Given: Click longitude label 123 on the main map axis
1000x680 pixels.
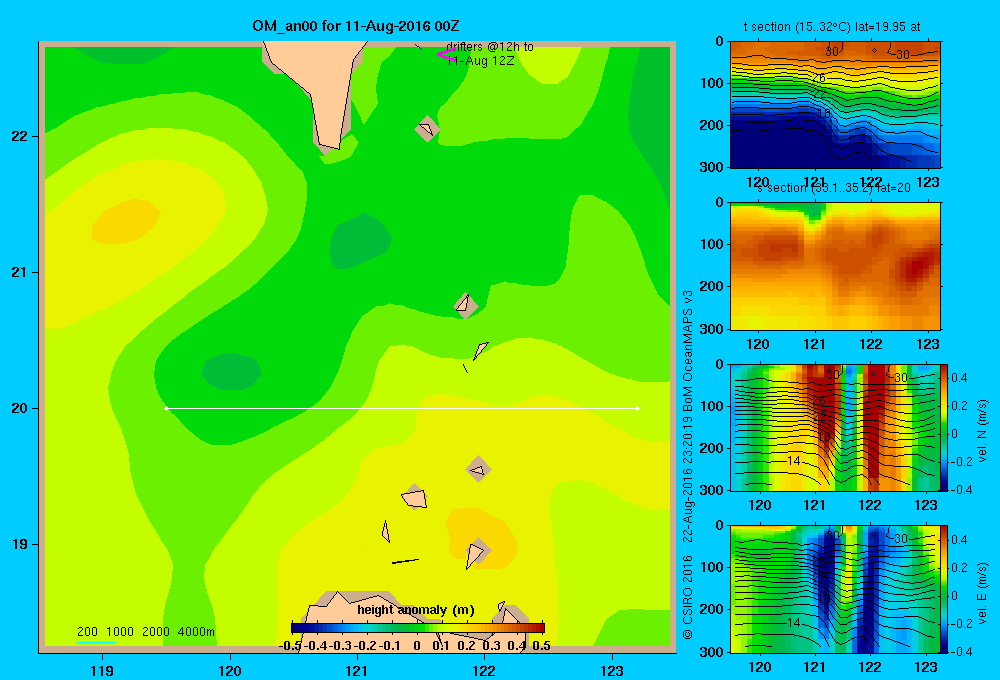Looking at the screenshot, I should (x=612, y=670).
